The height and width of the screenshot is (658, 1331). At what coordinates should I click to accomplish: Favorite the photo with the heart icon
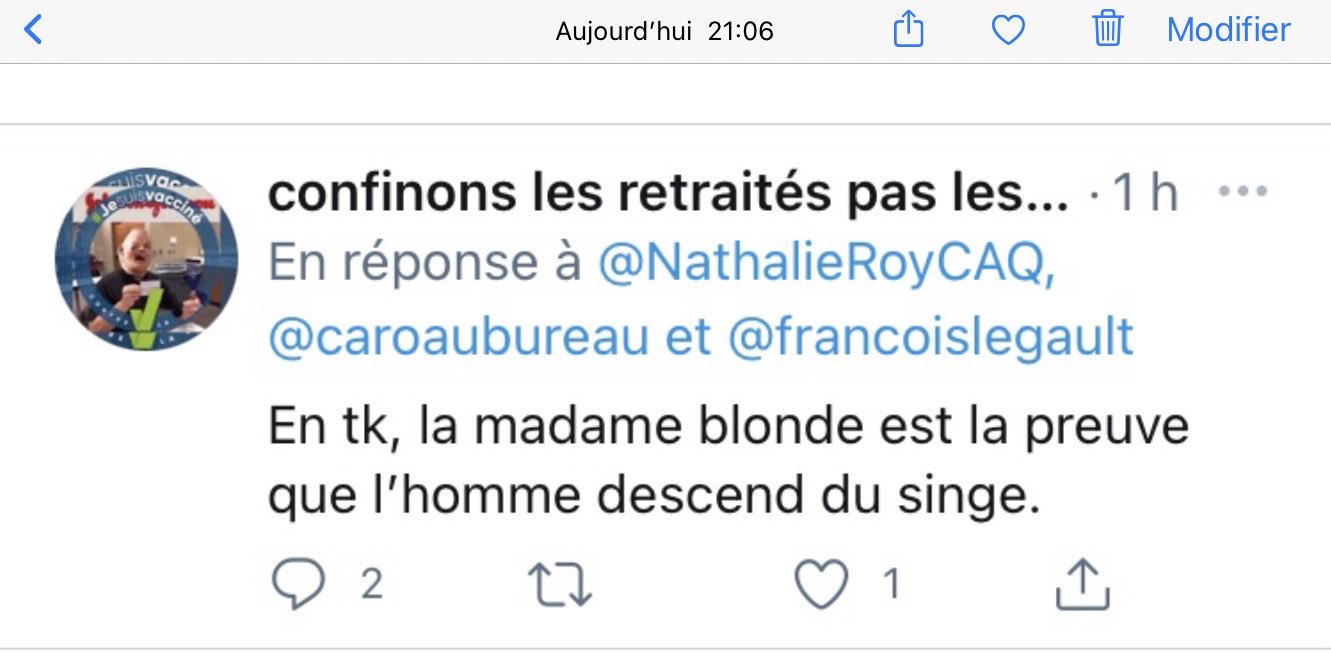point(1008,31)
